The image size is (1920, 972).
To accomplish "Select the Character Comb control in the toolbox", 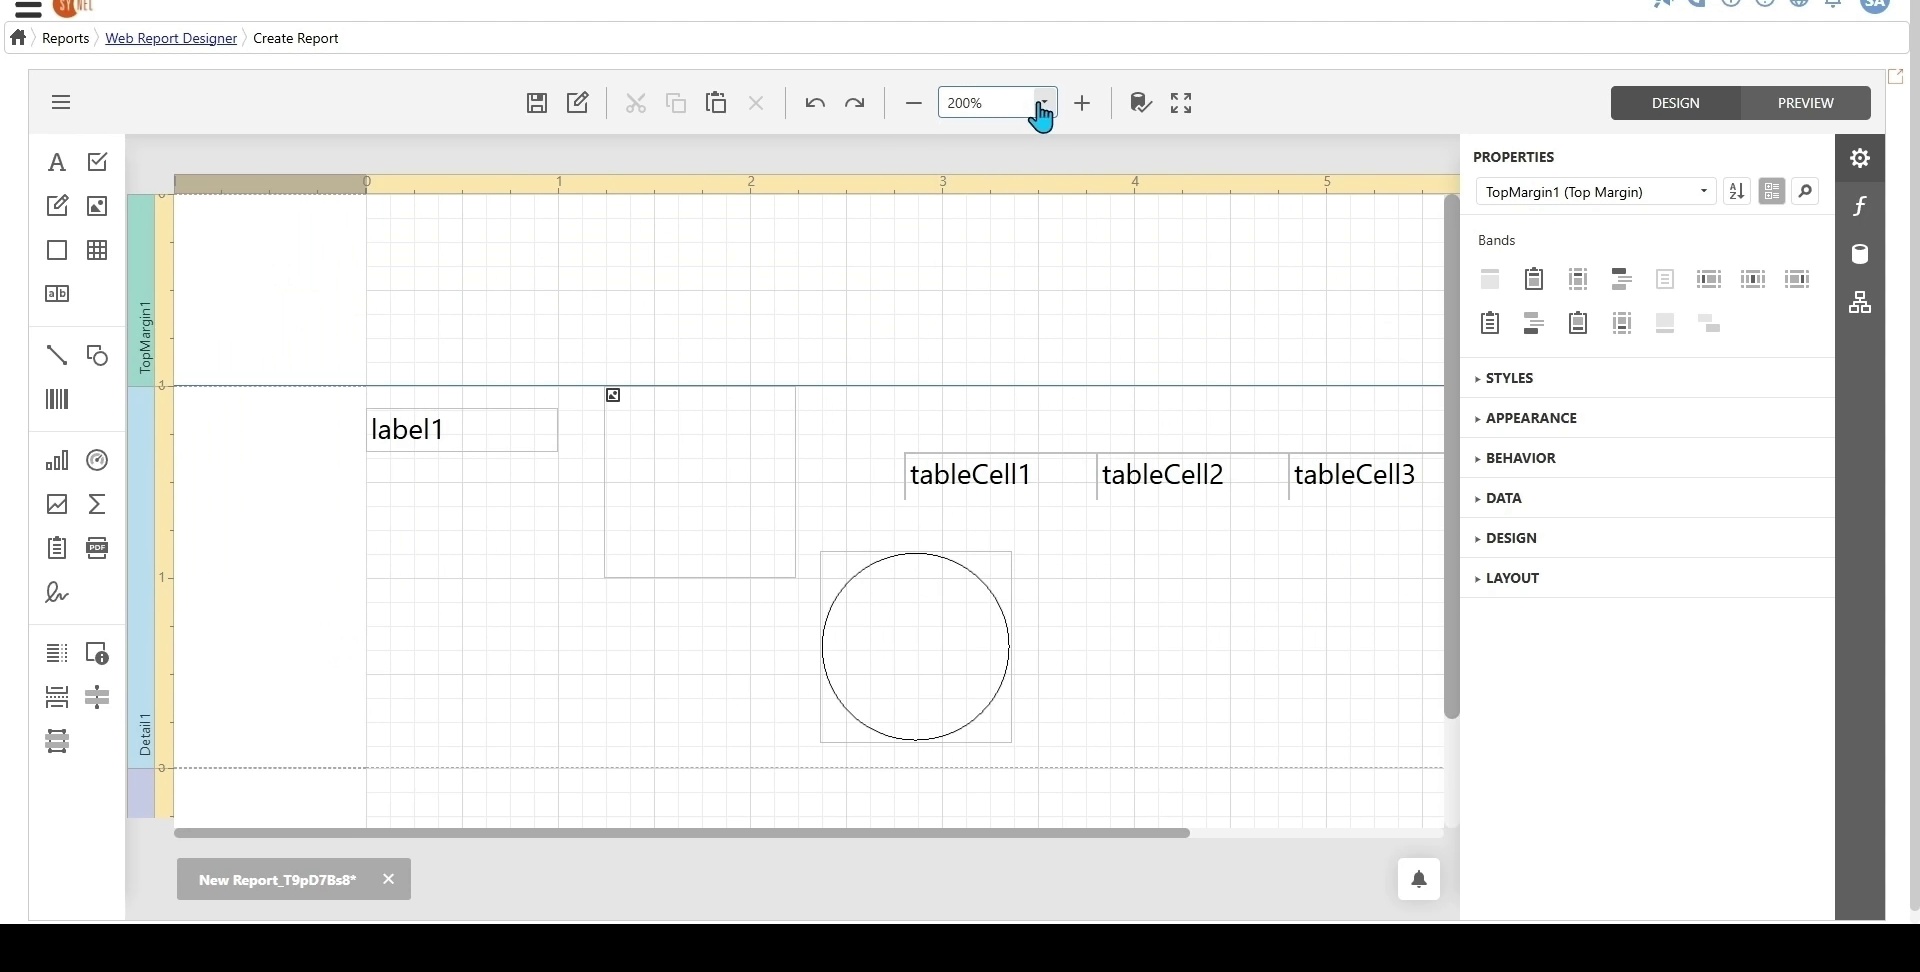I will pos(57,294).
